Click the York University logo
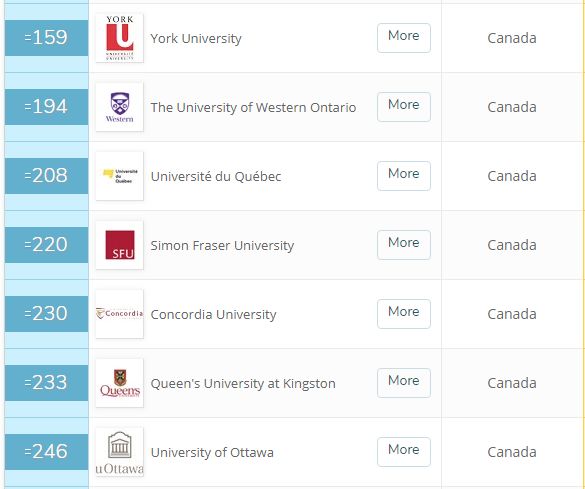 point(119,38)
